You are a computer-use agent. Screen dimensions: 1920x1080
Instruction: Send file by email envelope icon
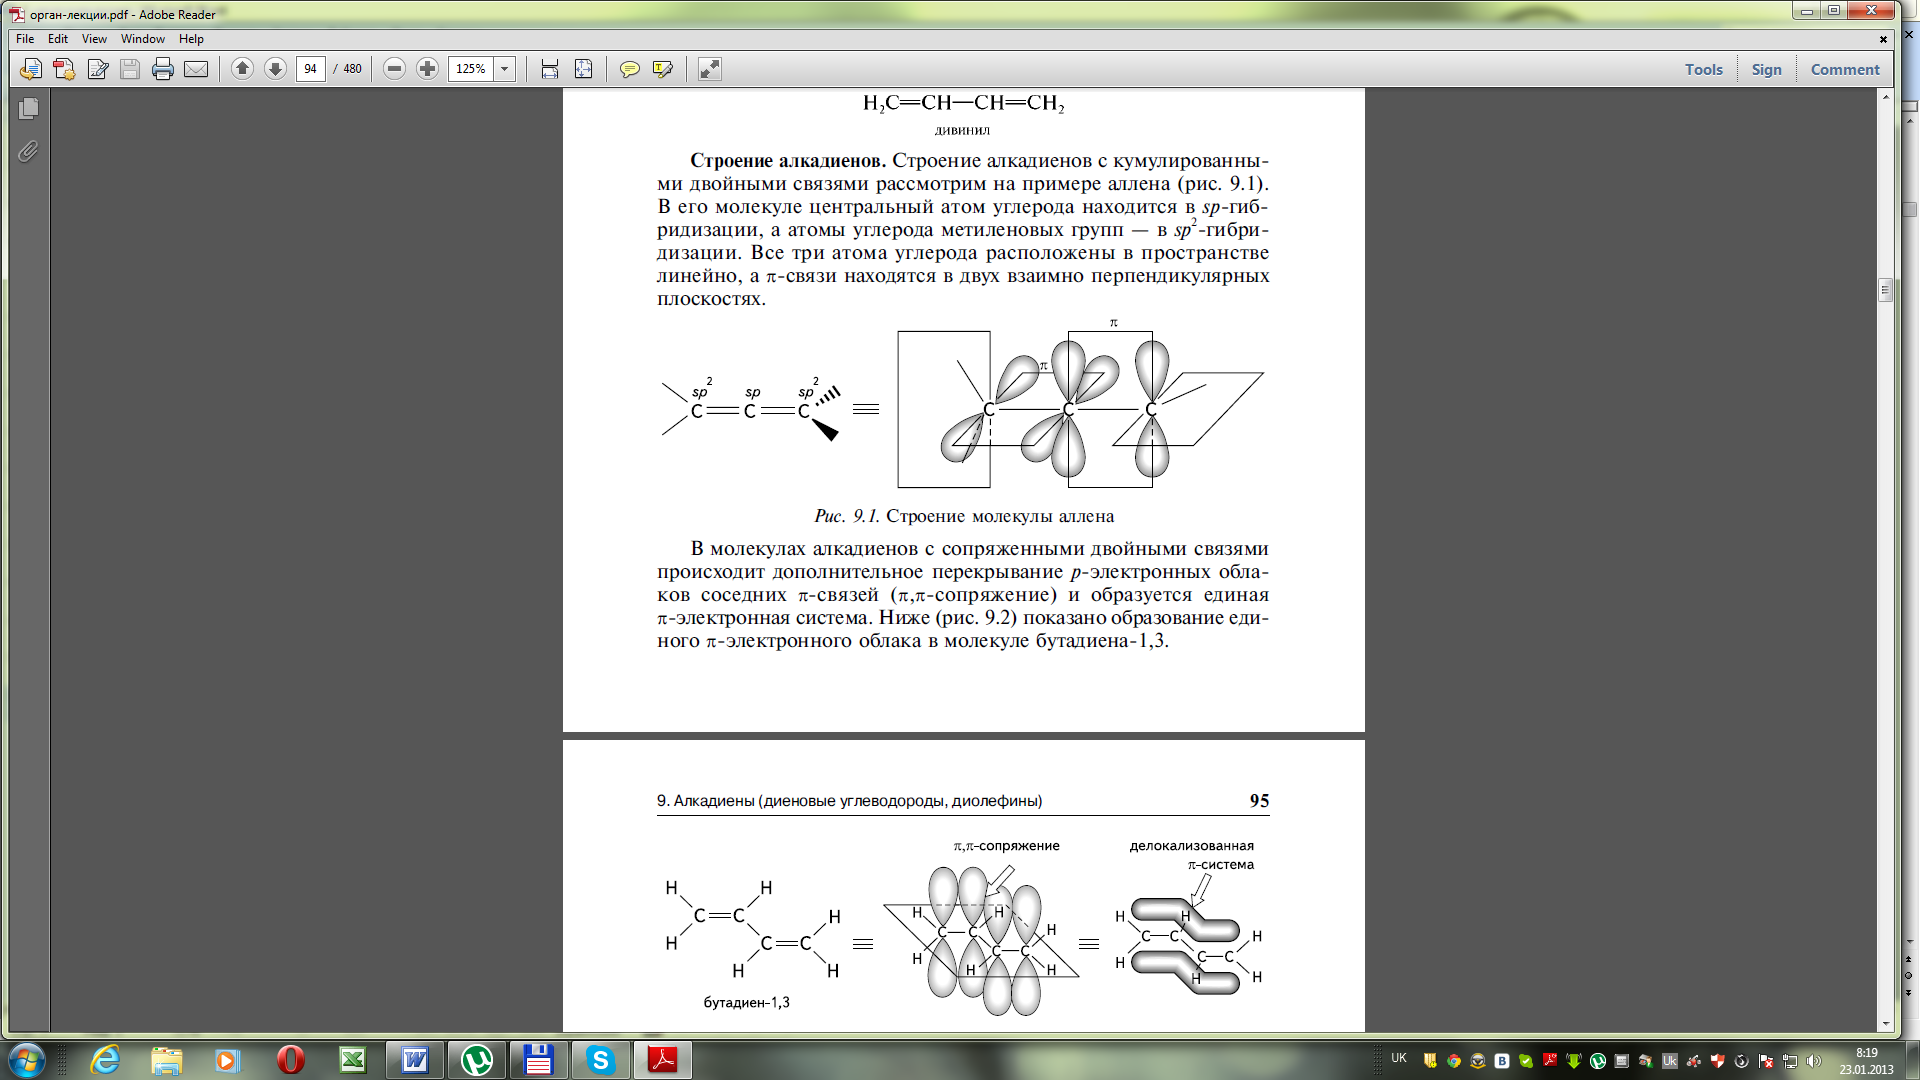[196, 69]
